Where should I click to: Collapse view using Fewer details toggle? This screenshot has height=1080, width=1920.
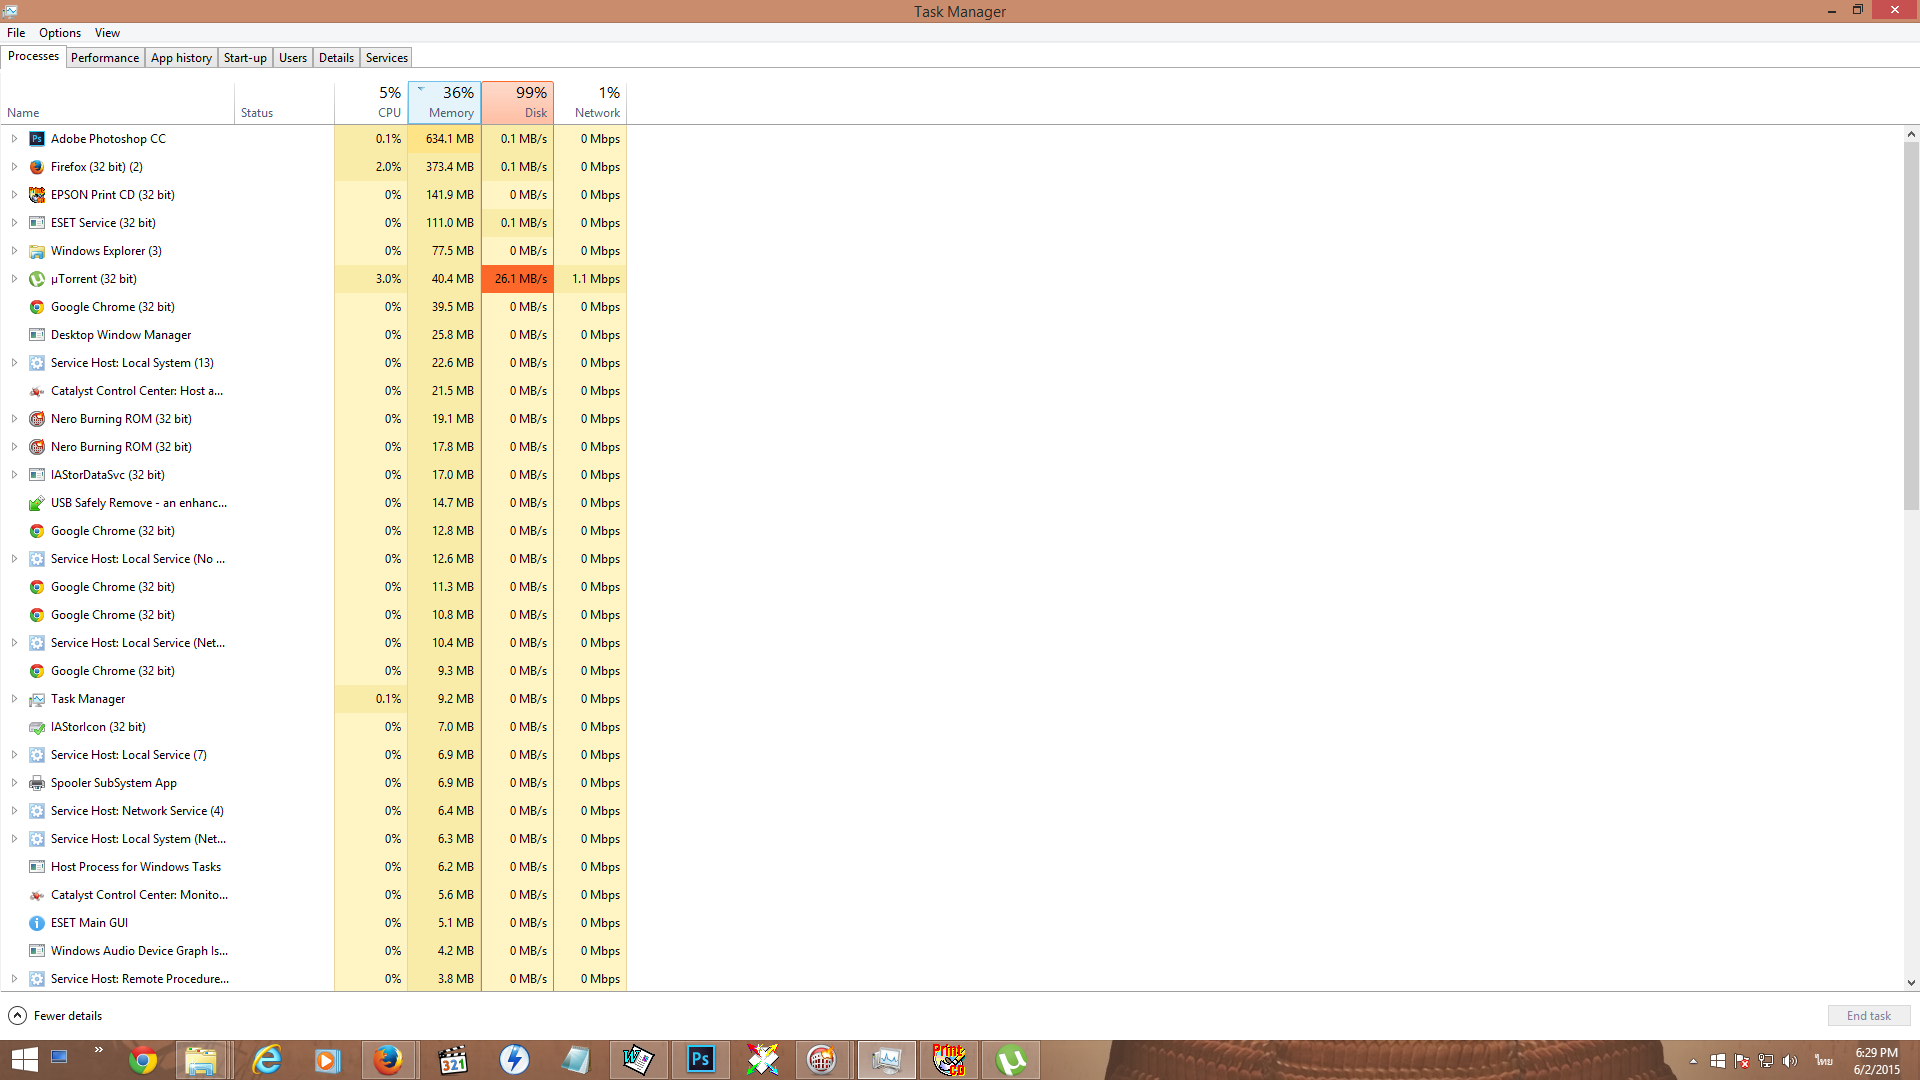18,1016
